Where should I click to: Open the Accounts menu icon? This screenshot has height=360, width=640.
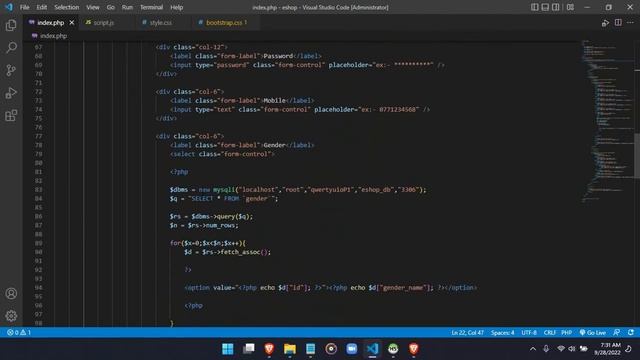[x=11, y=293]
